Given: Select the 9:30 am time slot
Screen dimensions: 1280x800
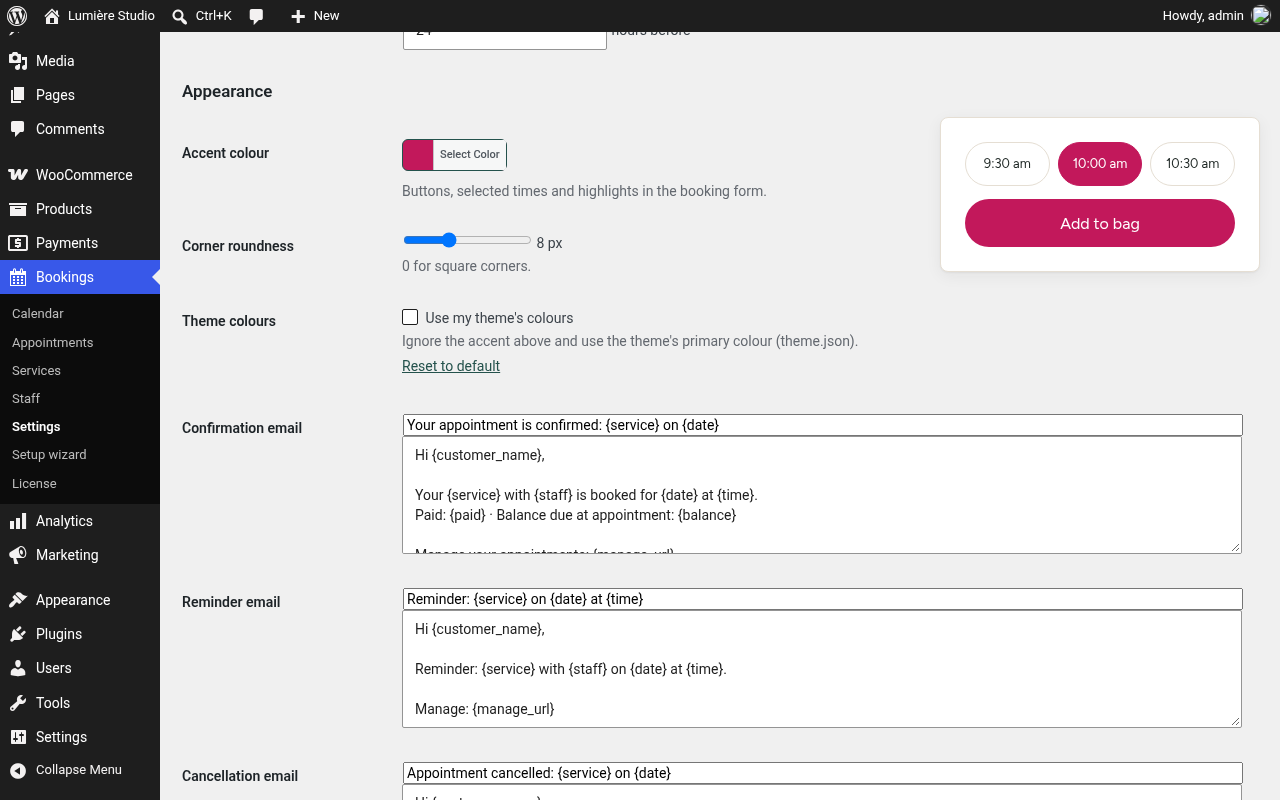Looking at the screenshot, I should (x=1007, y=164).
